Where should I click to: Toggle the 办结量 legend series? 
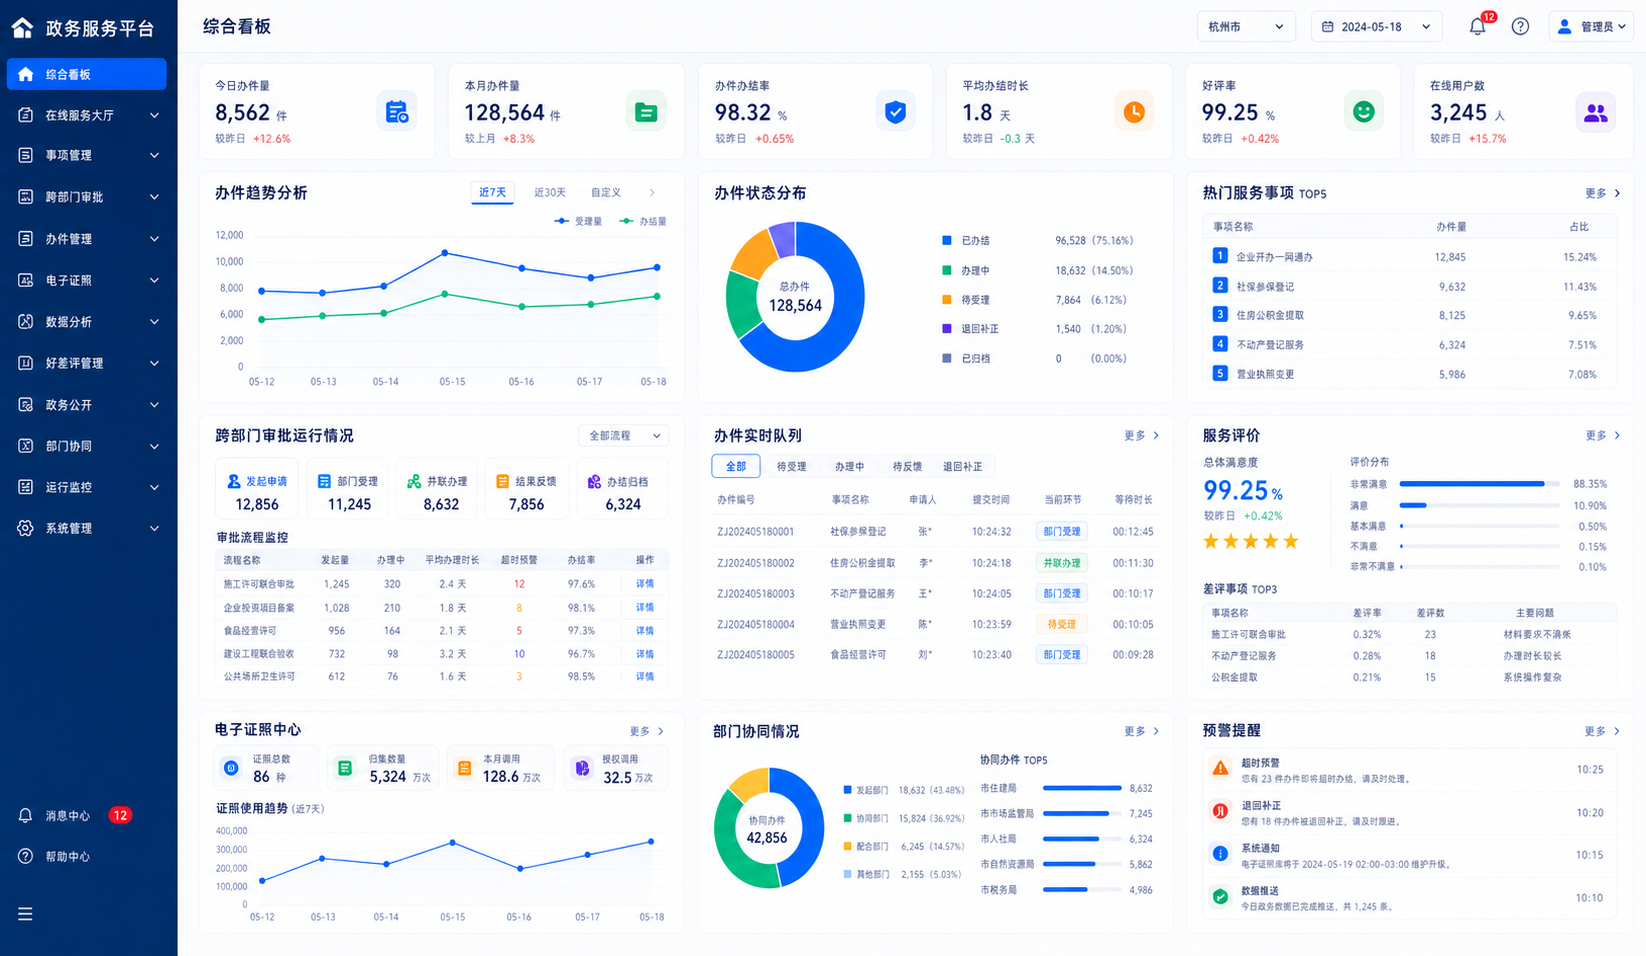[643, 221]
